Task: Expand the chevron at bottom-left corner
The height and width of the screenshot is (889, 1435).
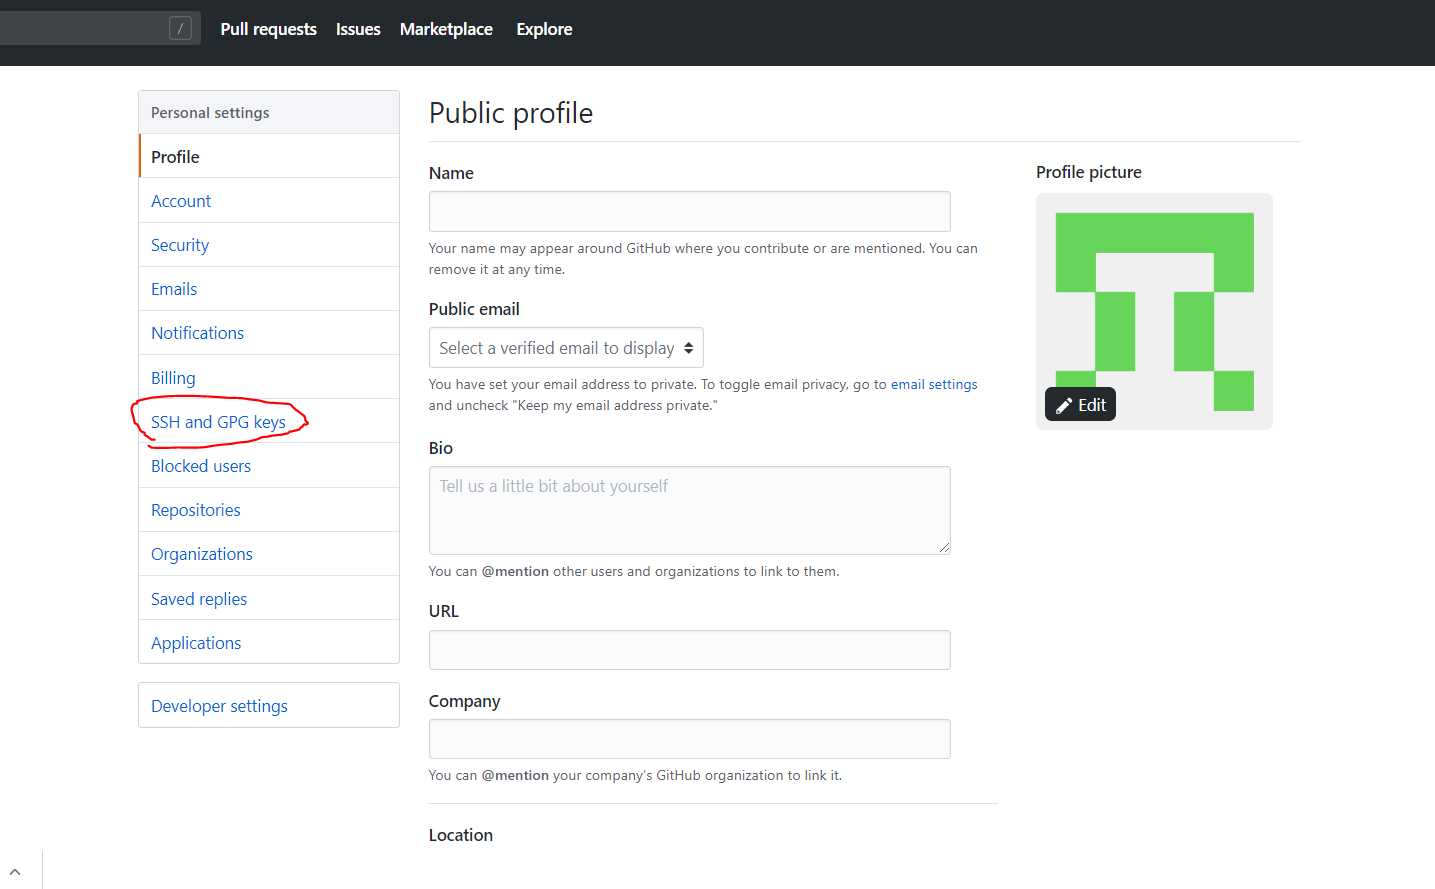Action: click(x=15, y=872)
